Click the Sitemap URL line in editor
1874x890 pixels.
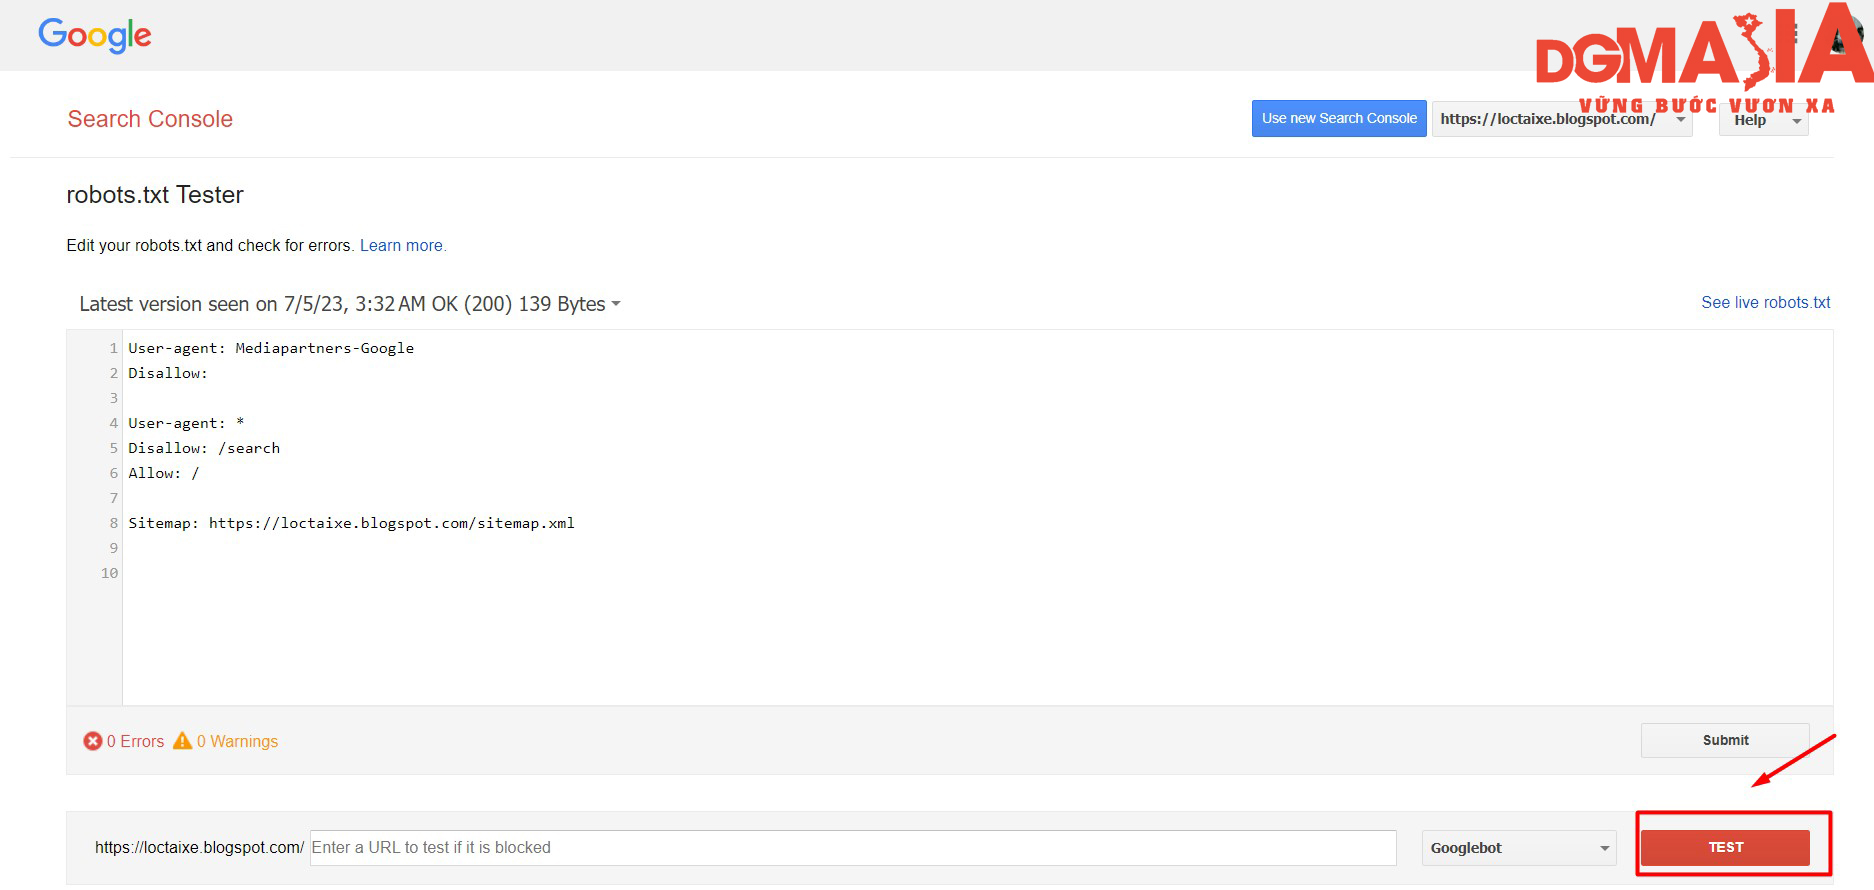[351, 523]
